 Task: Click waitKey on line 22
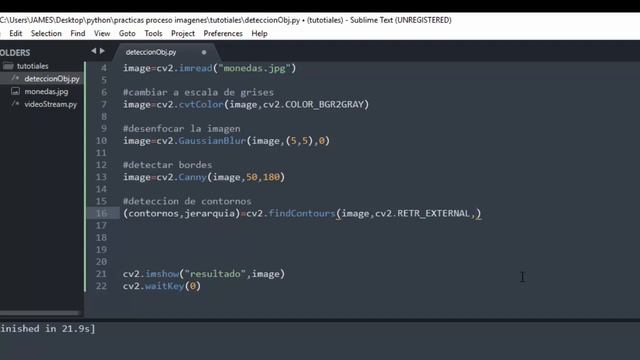[164, 286]
